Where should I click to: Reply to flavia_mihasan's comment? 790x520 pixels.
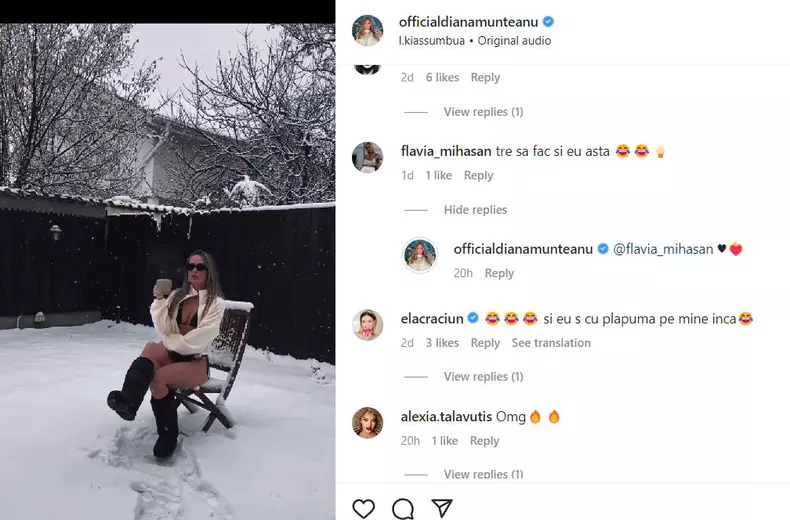(x=478, y=176)
